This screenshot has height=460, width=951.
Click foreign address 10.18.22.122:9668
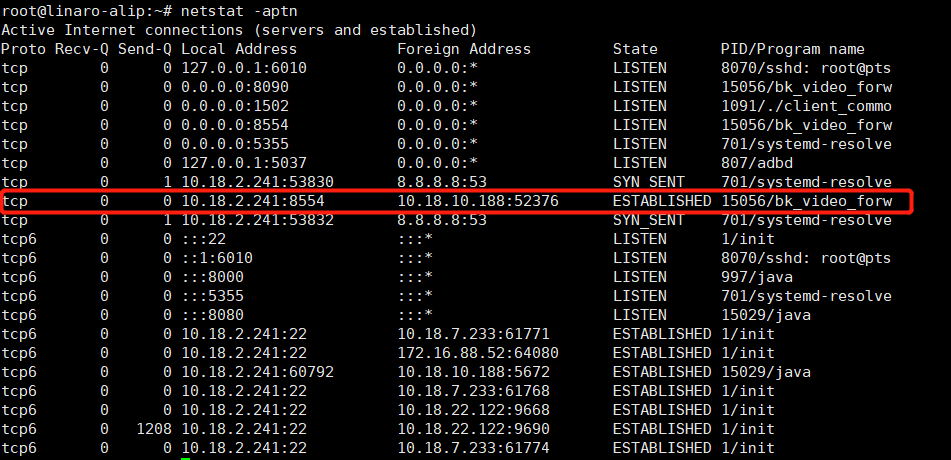tap(473, 410)
